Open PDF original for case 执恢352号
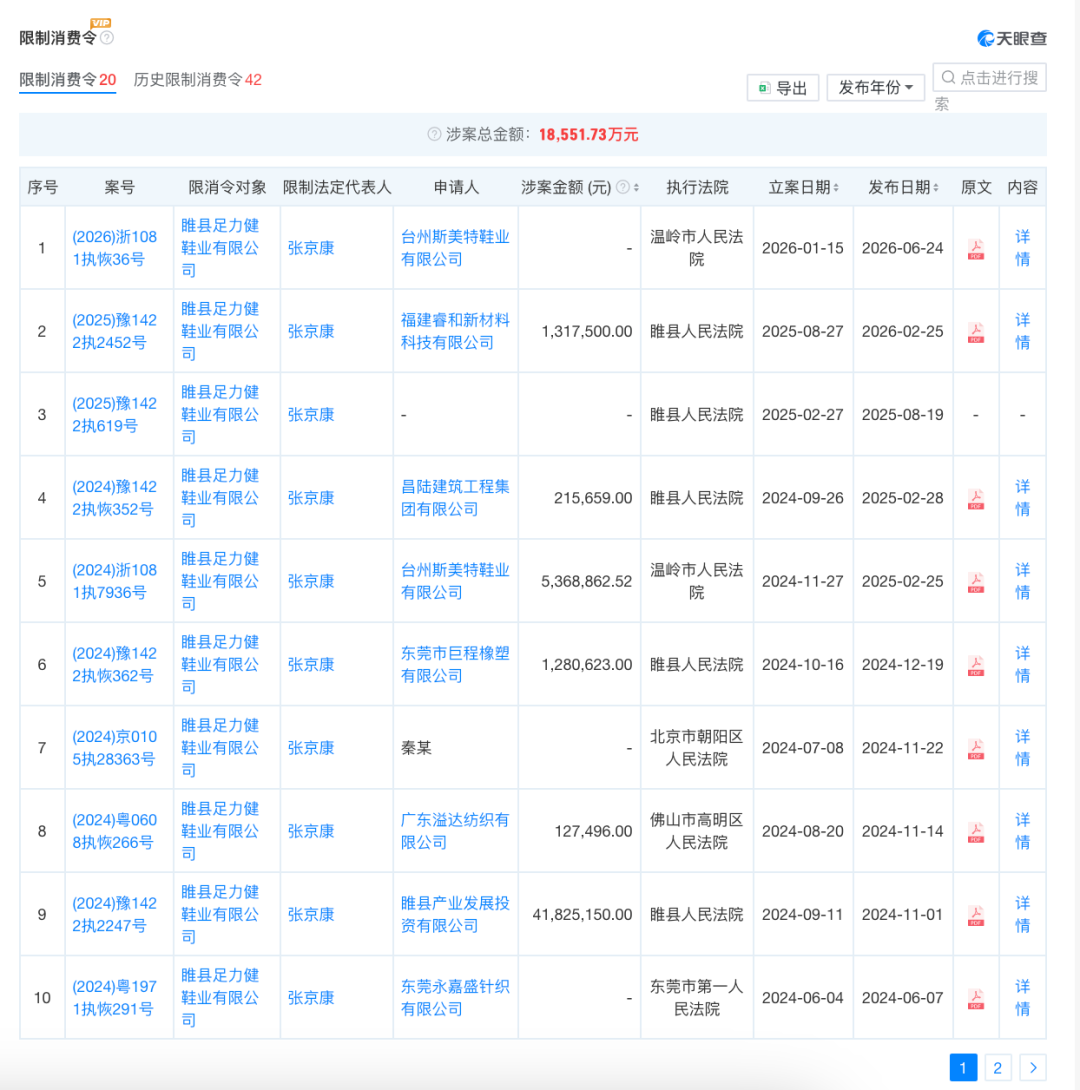 [976, 499]
